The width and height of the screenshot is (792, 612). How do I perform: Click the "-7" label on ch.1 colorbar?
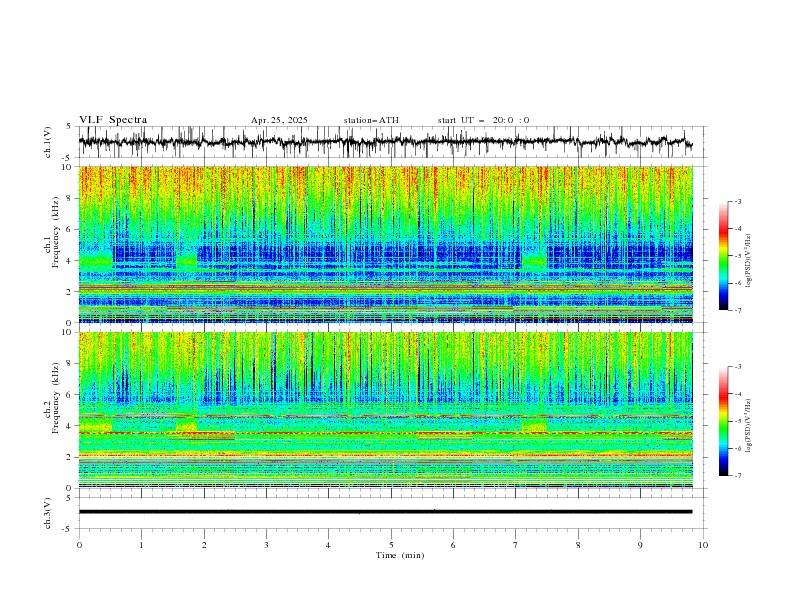pos(737,310)
